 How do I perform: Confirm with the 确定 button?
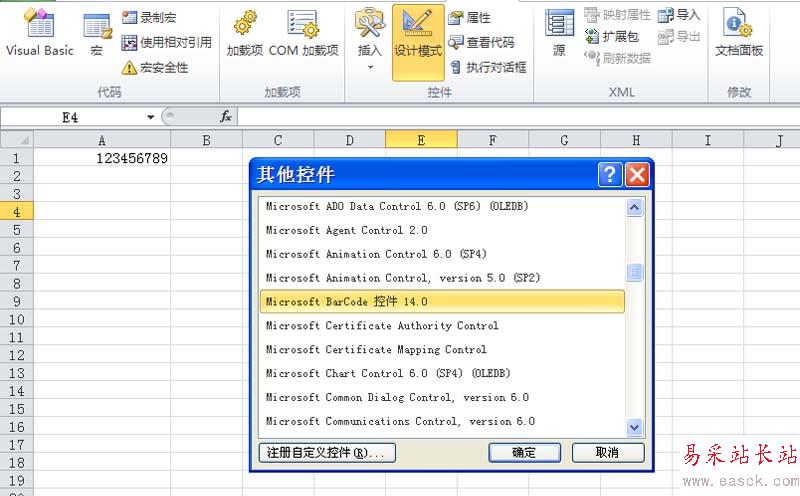tap(524, 453)
